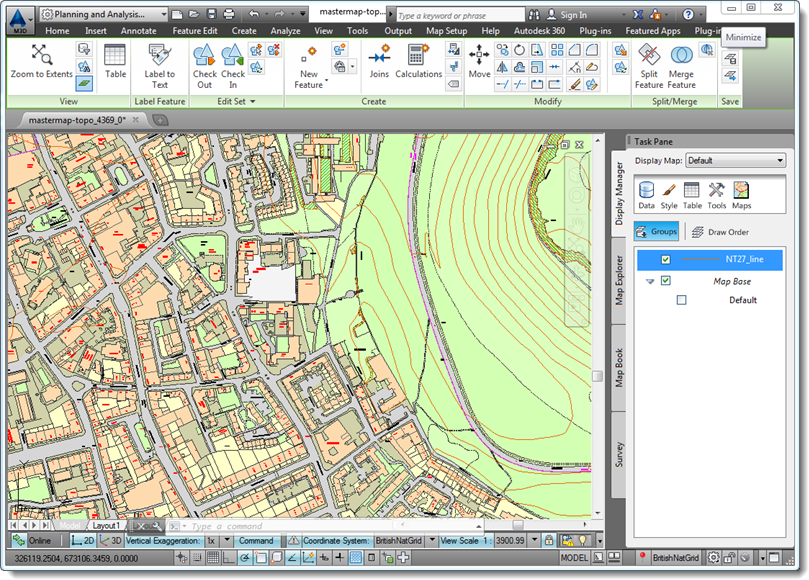Image resolution: width=809 pixels, height=580 pixels.
Task: Expand the New Feature dropdown arrow
Action: 326,82
